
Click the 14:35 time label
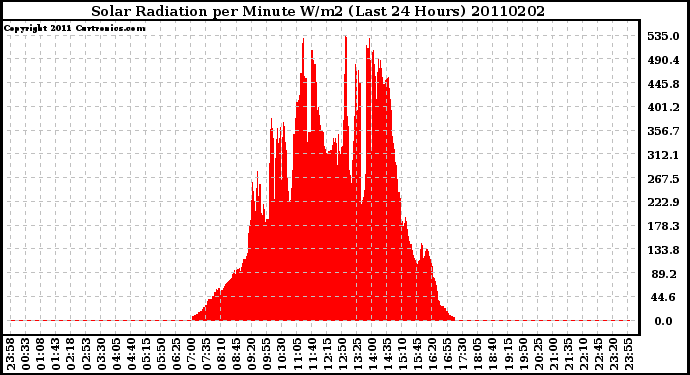tap(387, 355)
